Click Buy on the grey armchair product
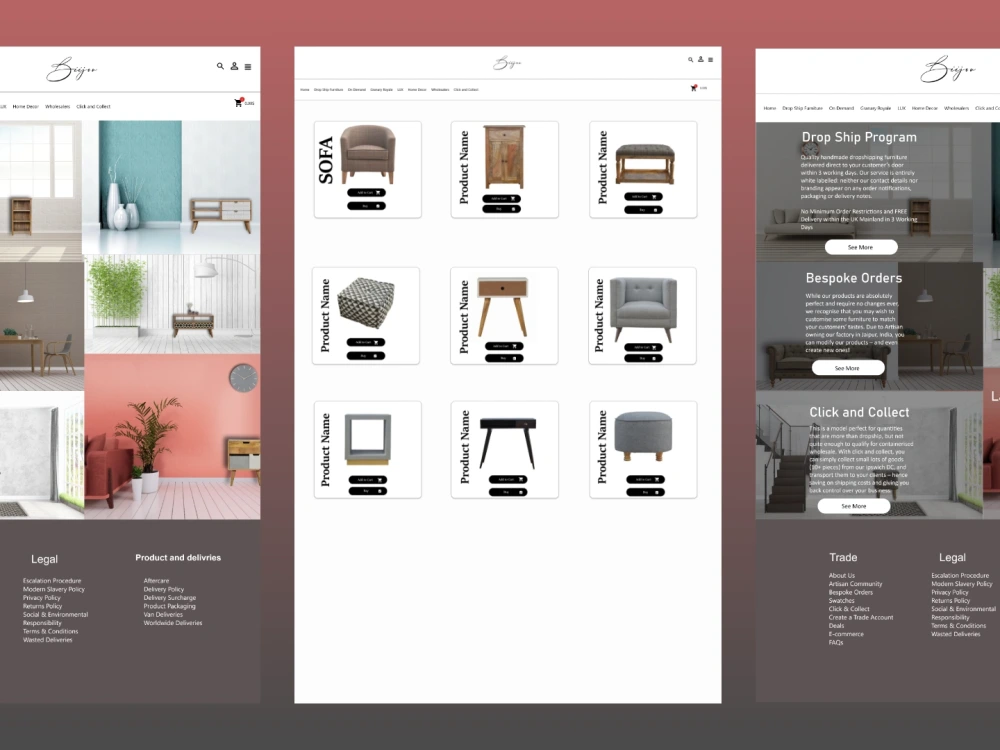 [643, 357]
